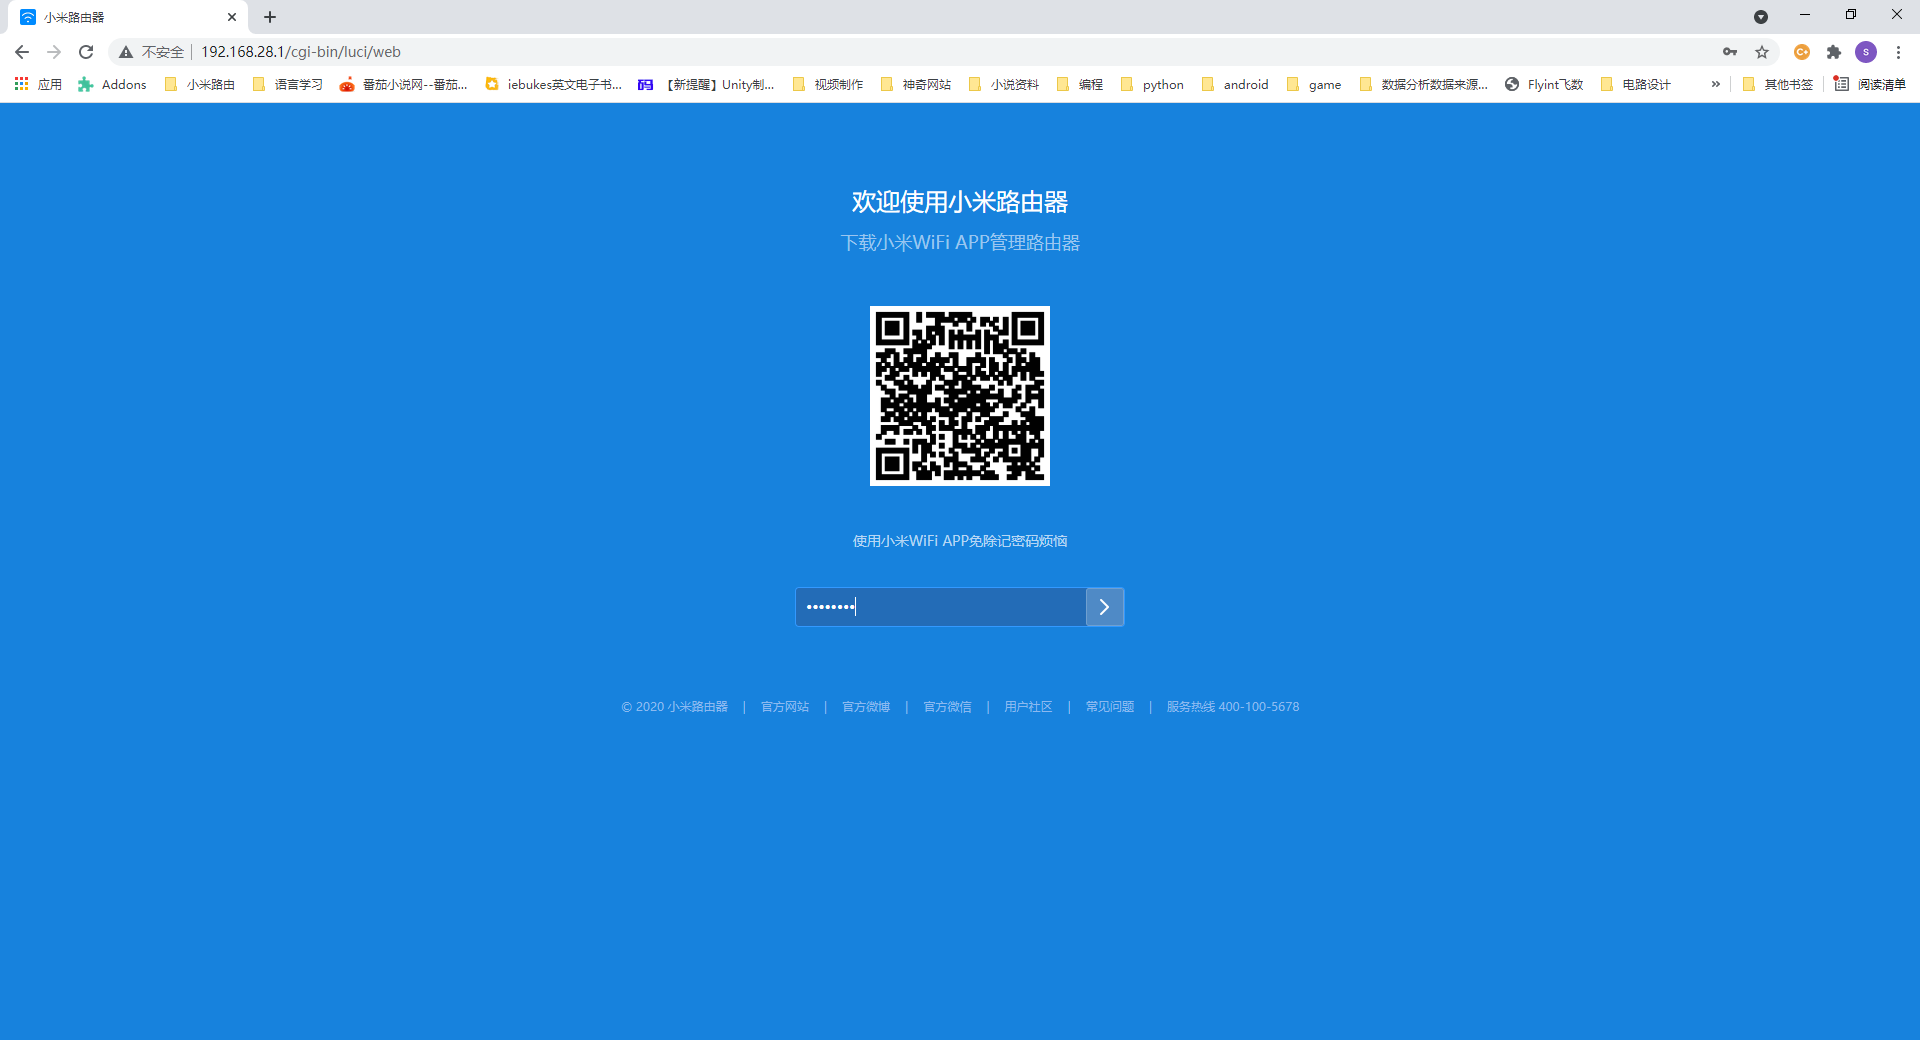Open the 小说资料 bookmark folder
Viewport: 1920px width, 1040px height.
coord(1004,84)
